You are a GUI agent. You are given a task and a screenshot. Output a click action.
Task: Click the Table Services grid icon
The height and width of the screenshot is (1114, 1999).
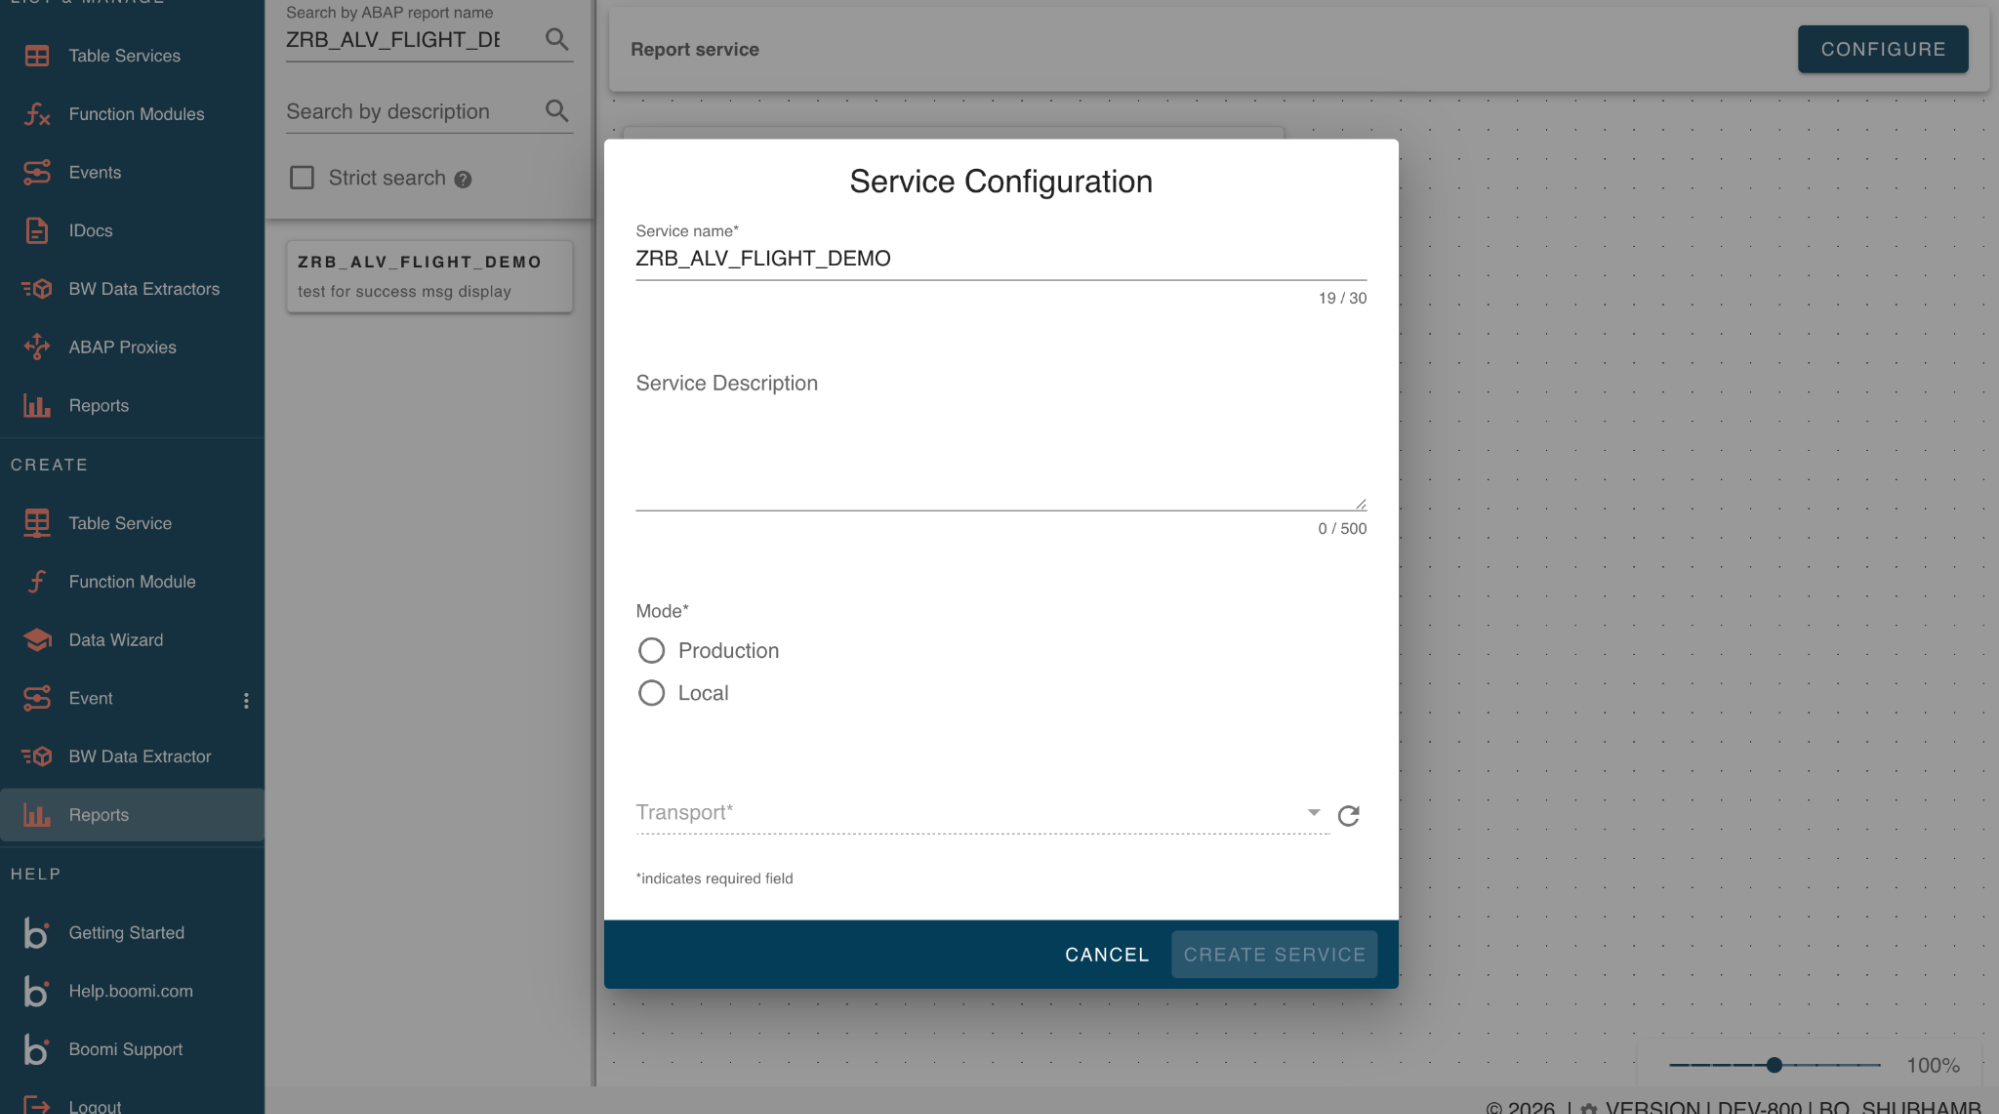[x=37, y=56]
